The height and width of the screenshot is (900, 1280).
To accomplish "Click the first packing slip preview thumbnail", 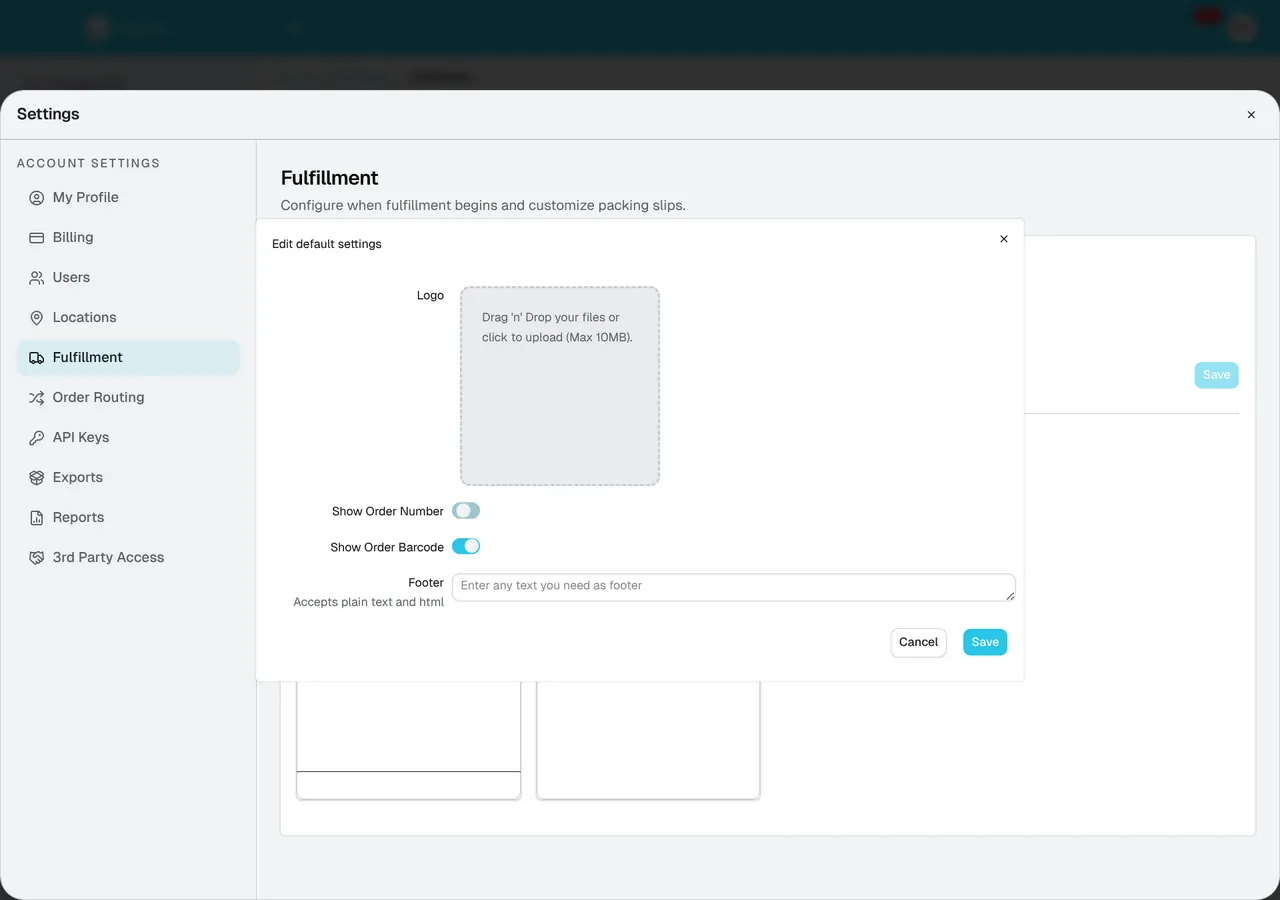I will click(409, 739).
